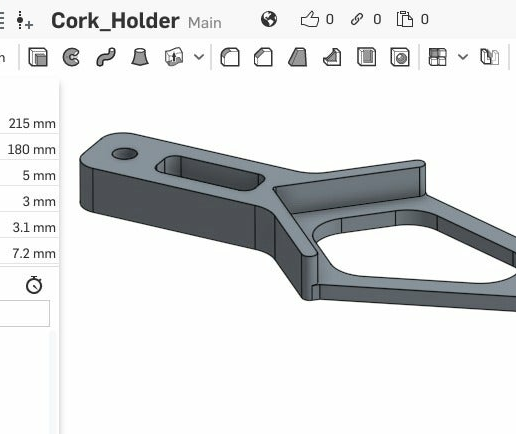Select the Fillet tool
The height and width of the screenshot is (434, 516).
click(x=230, y=57)
